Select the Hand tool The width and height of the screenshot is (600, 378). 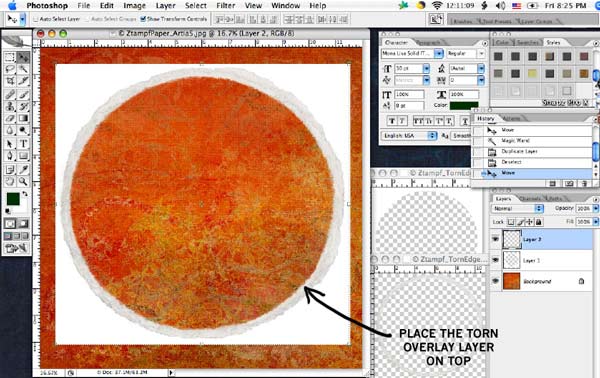coord(10,181)
